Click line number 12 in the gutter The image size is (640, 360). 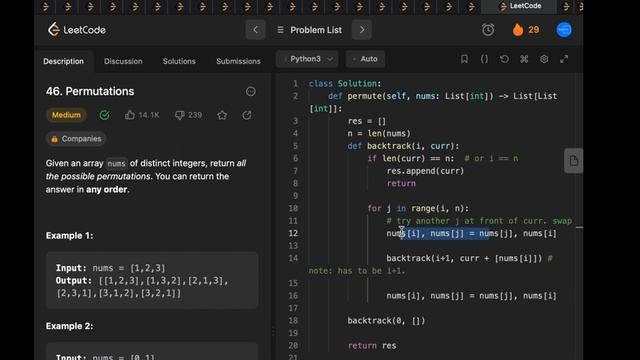point(293,233)
